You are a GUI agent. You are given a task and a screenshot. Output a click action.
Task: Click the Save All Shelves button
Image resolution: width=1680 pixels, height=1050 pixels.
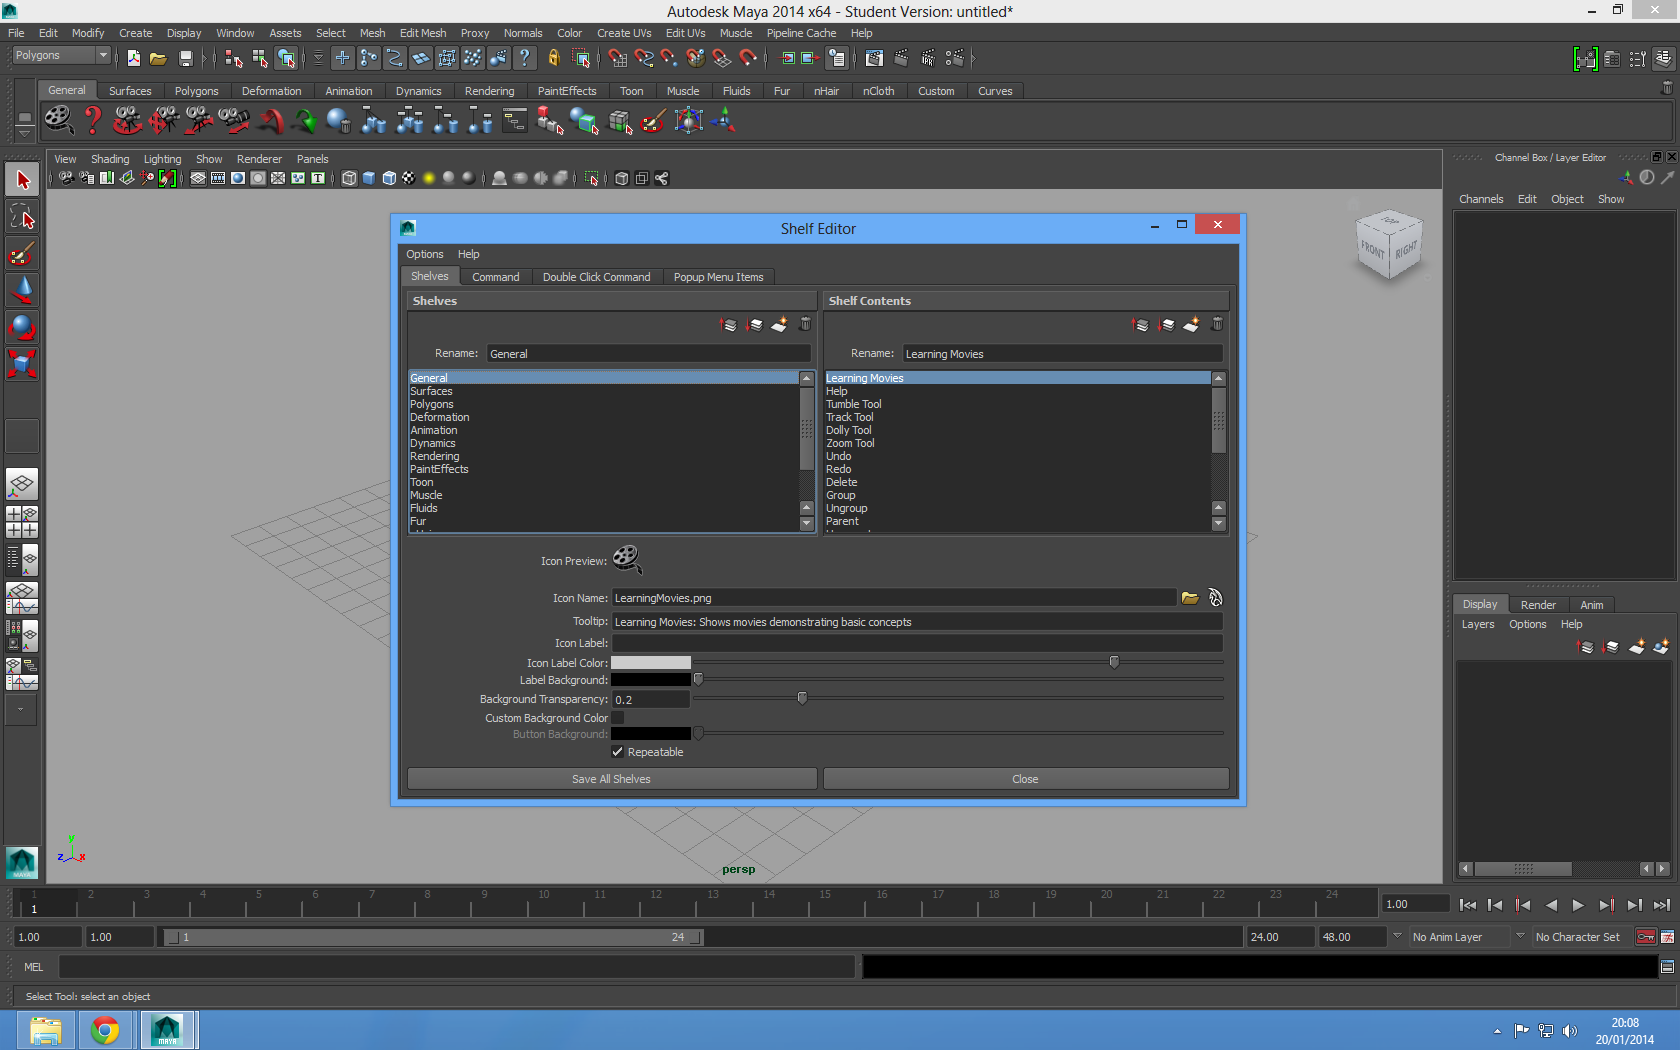(612, 779)
